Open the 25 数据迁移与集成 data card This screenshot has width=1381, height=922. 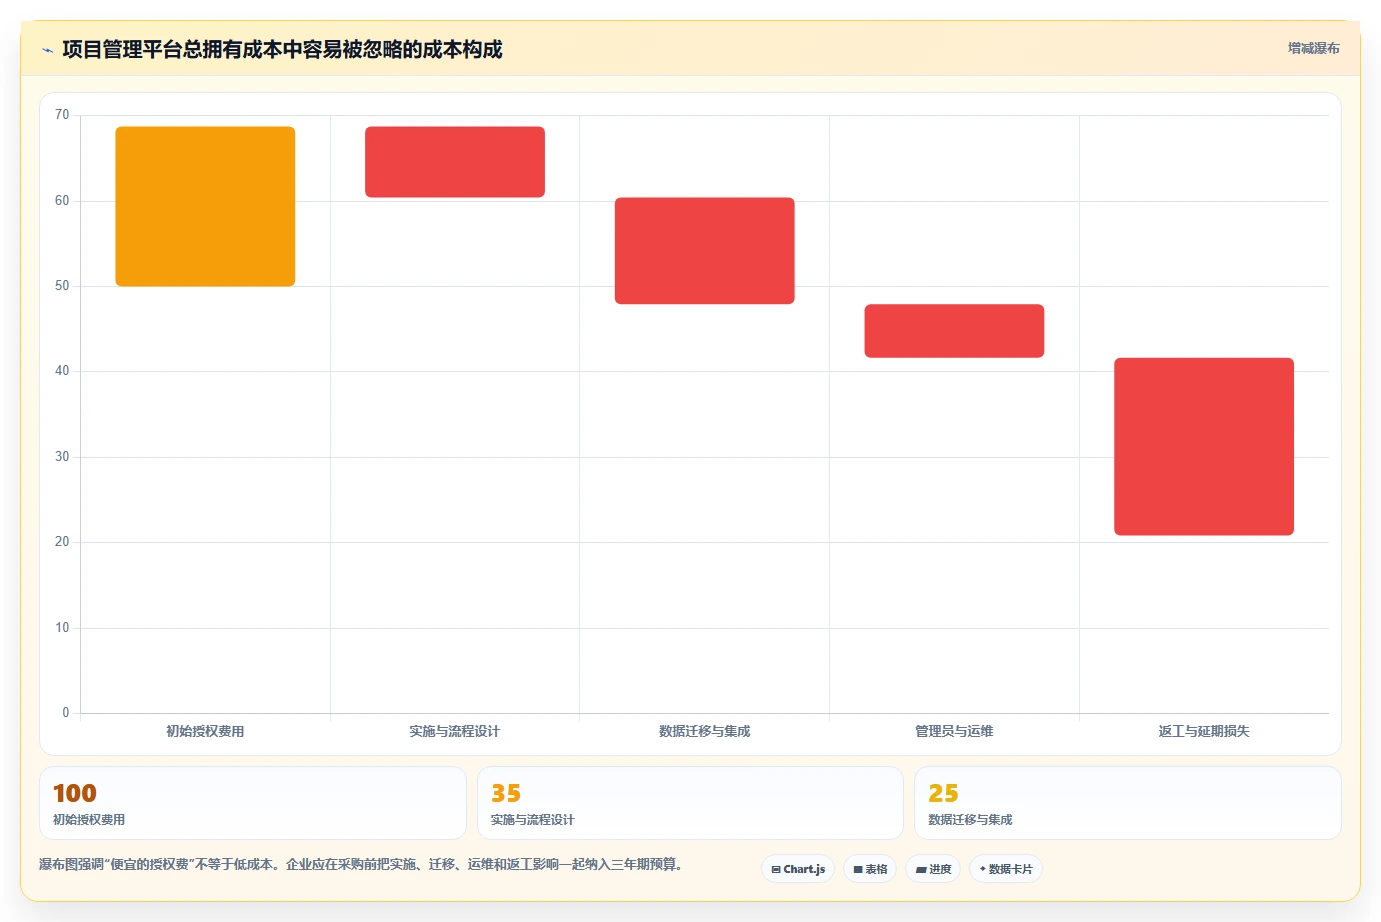(1128, 803)
